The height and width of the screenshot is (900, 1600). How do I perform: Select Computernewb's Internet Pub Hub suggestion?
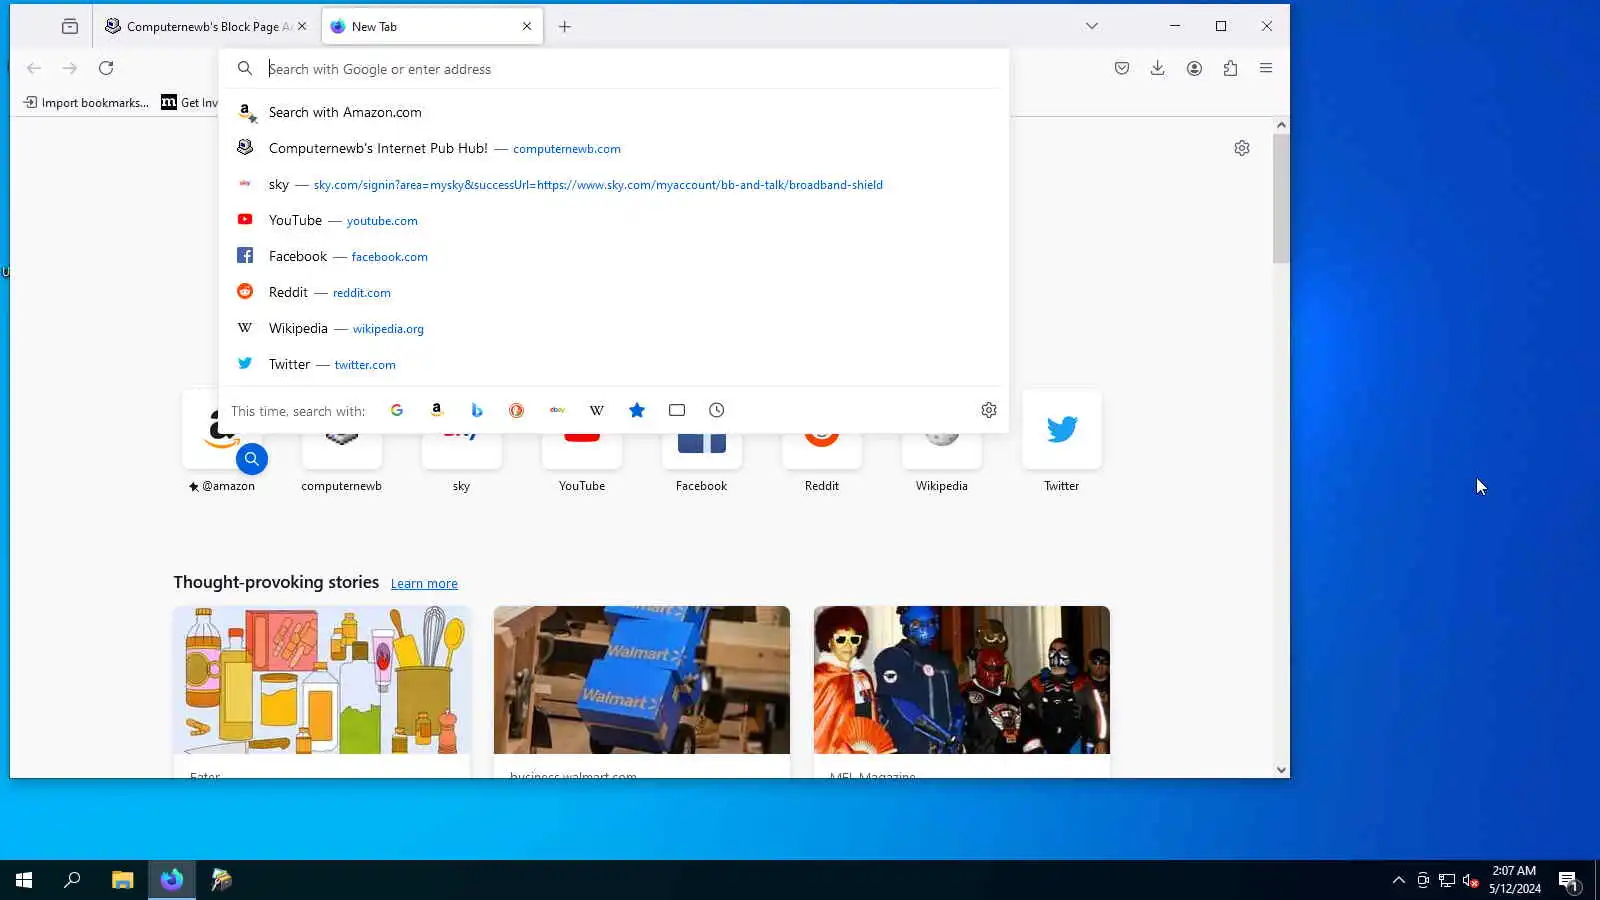tap(612, 148)
